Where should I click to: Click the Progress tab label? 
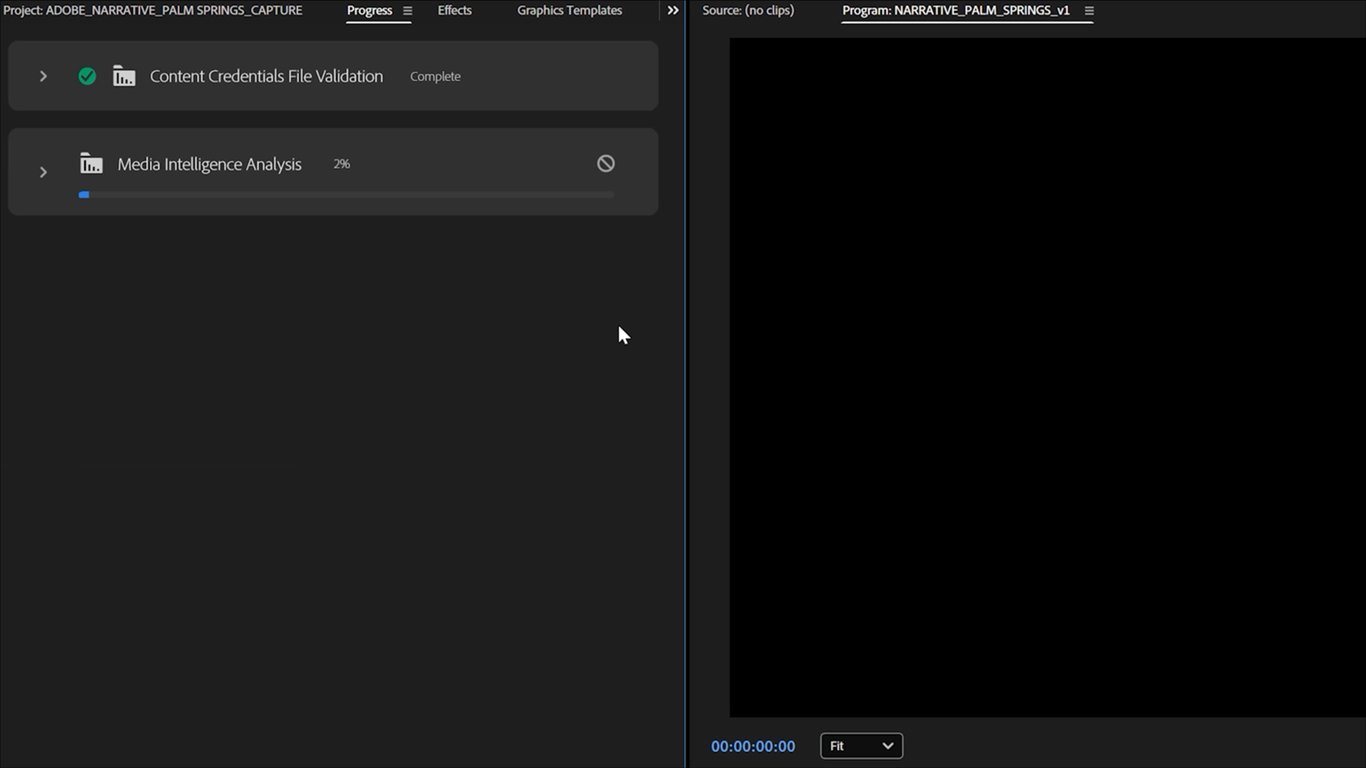[x=369, y=11]
